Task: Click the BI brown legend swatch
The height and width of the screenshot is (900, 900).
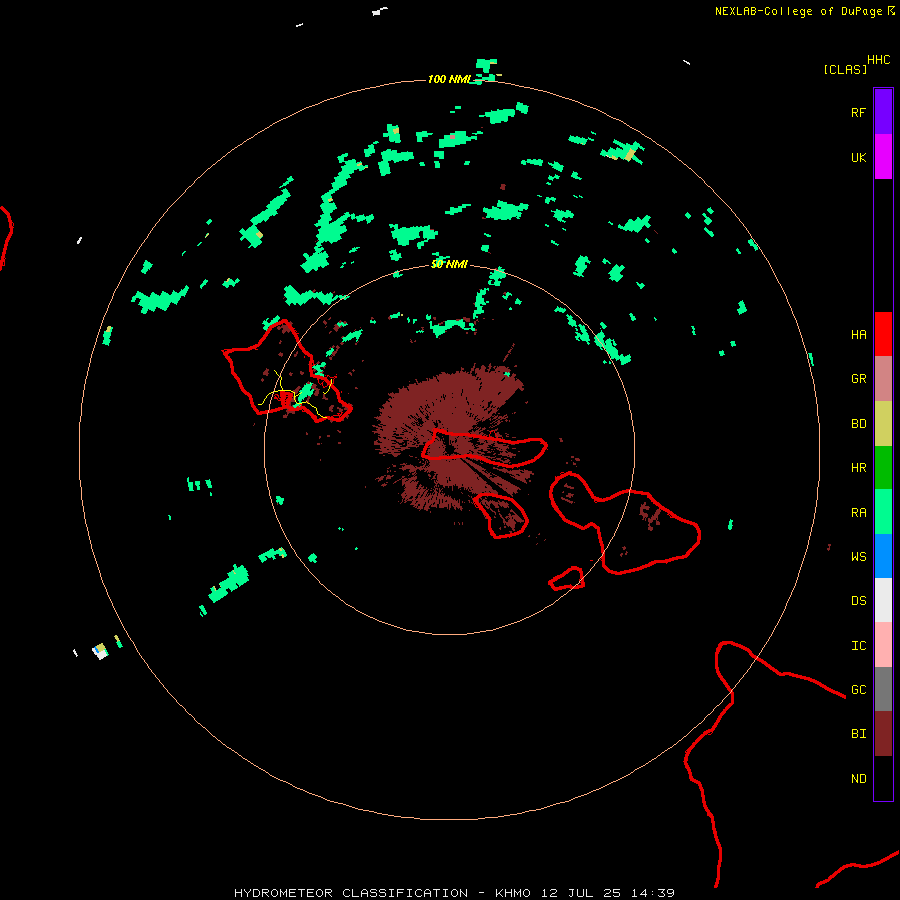Action: click(x=883, y=734)
